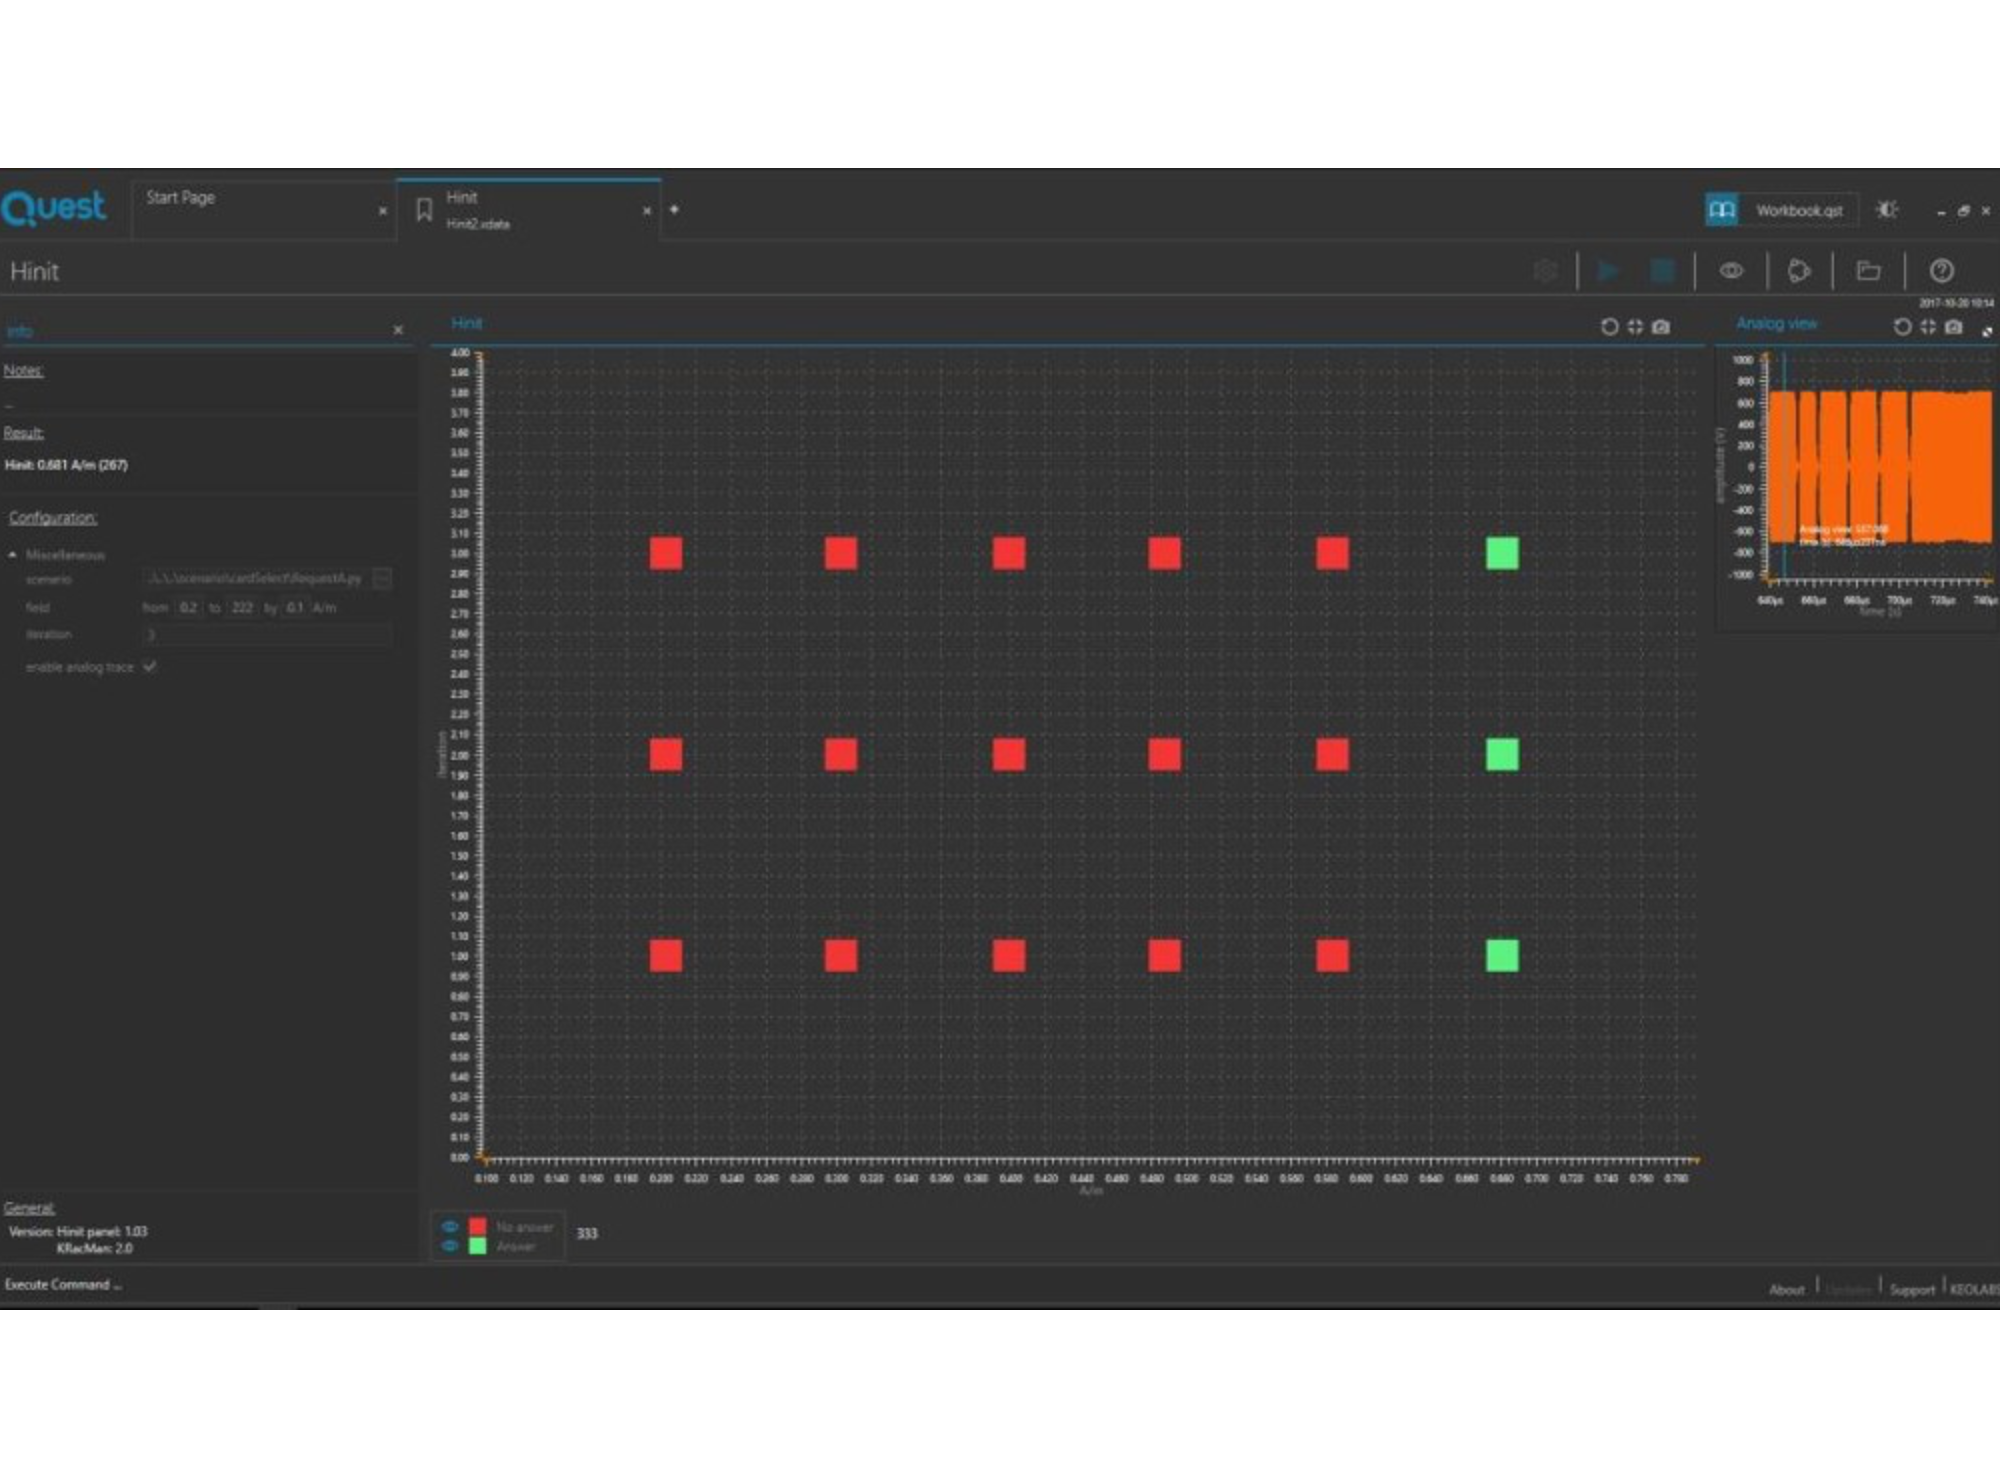Expand the Analog view panel with the arrow icon
This screenshot has height=1478, width=2000.
pos(1986,331)
